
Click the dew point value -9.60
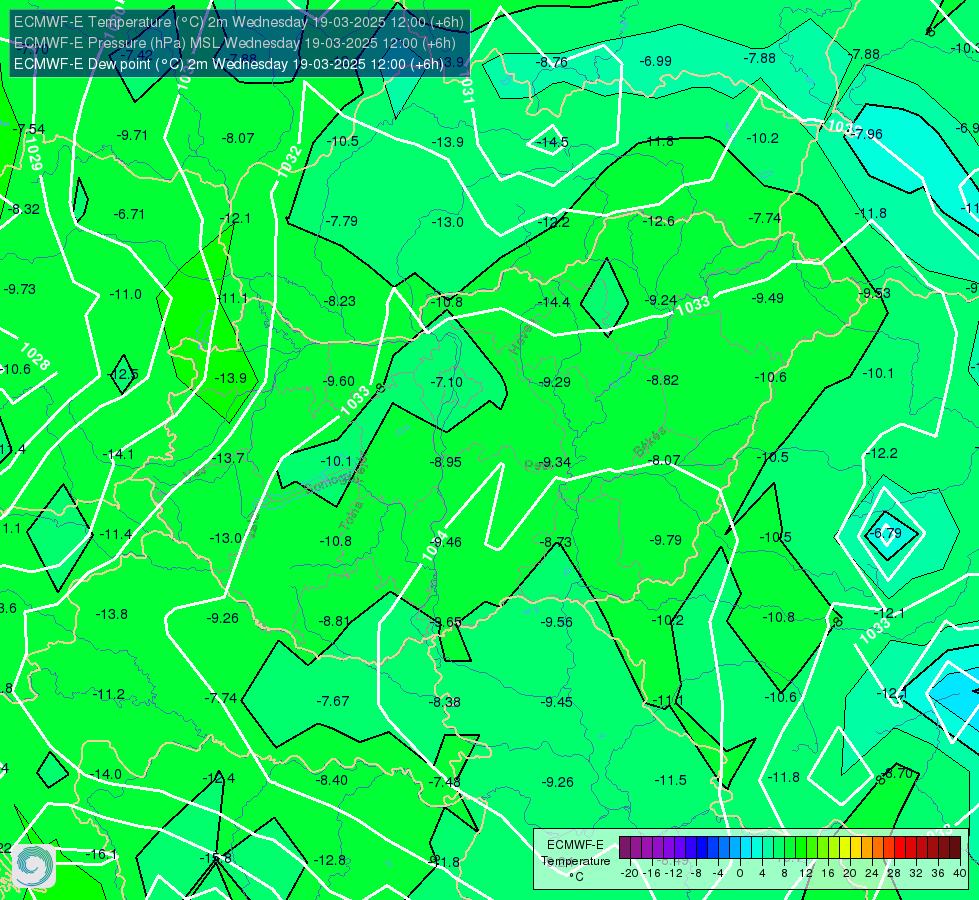(x=338, y=381)
